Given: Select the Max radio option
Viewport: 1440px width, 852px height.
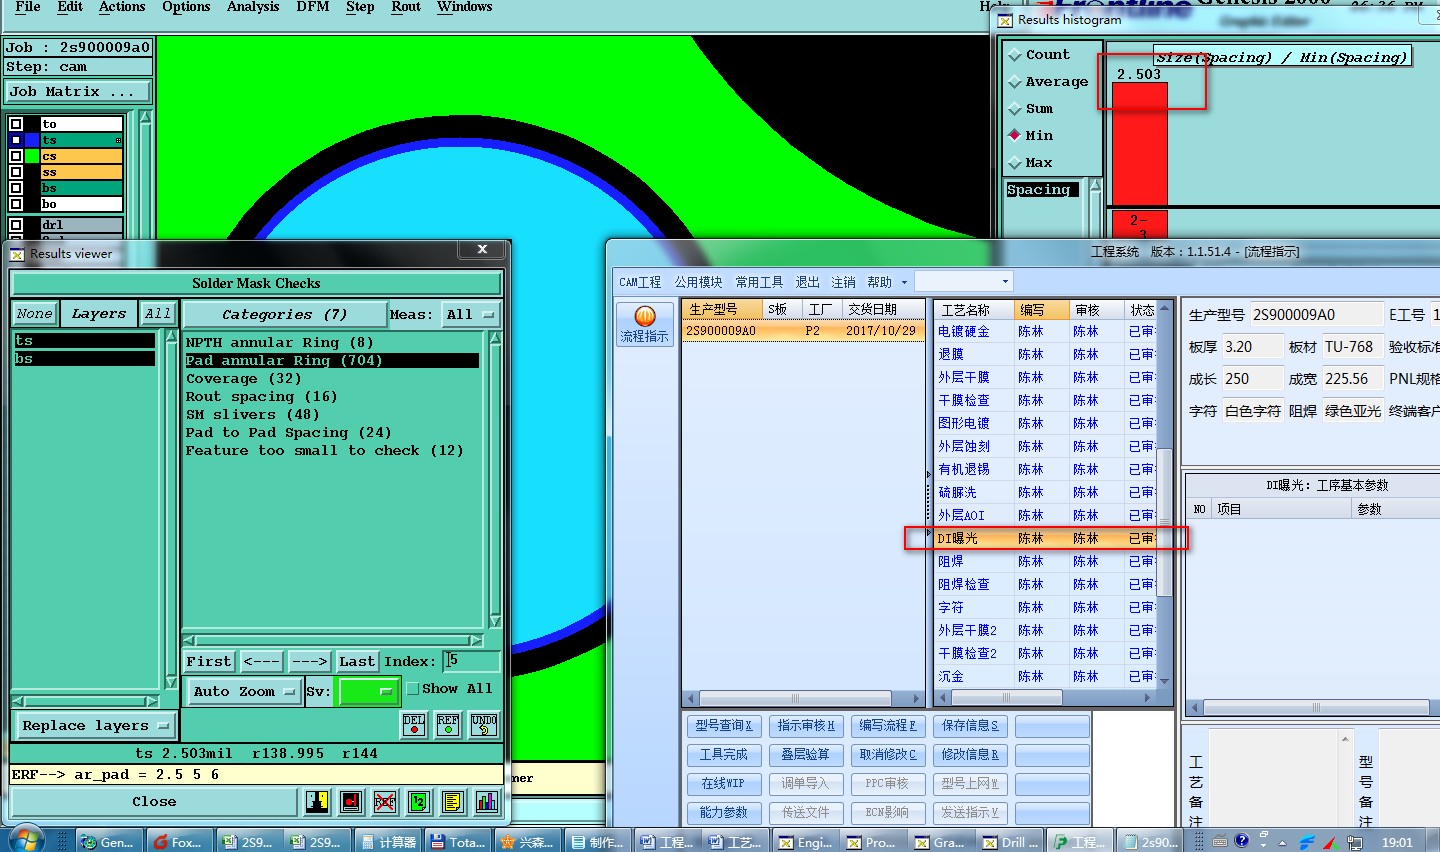Looking at the screenshot, I should click(x=1015, y=163).
